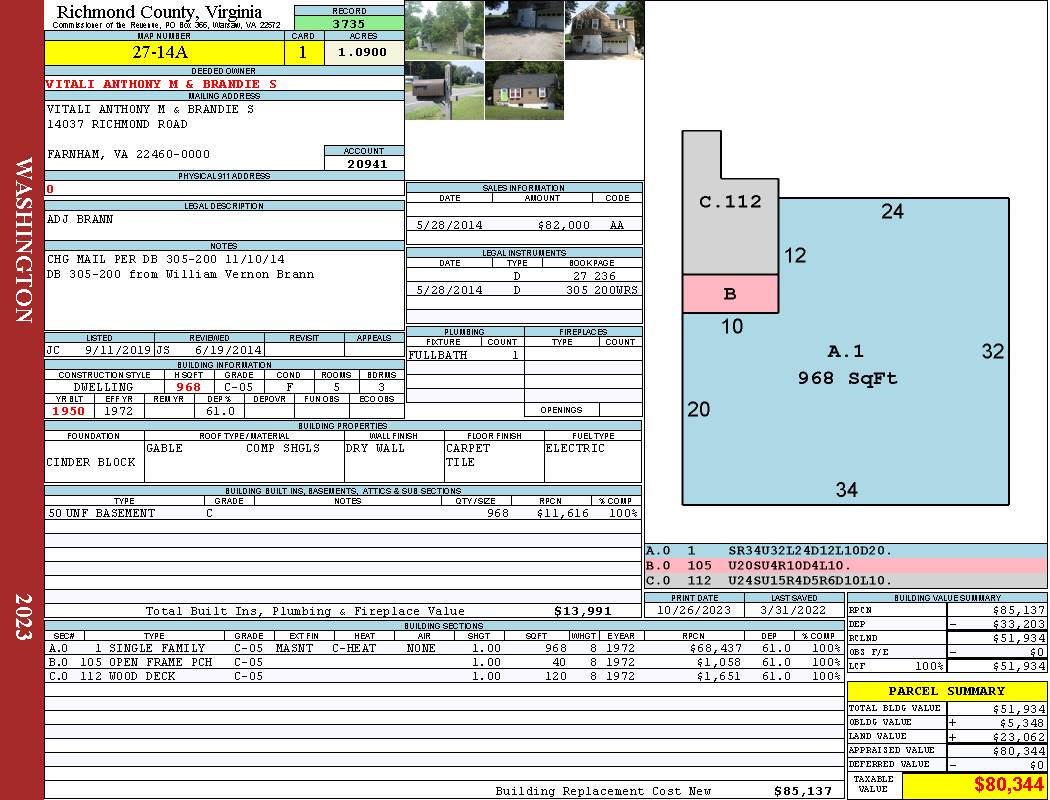Select the acres value 1.0900
The height and width of the screenshot is (800, 1050).
point(364,52)
